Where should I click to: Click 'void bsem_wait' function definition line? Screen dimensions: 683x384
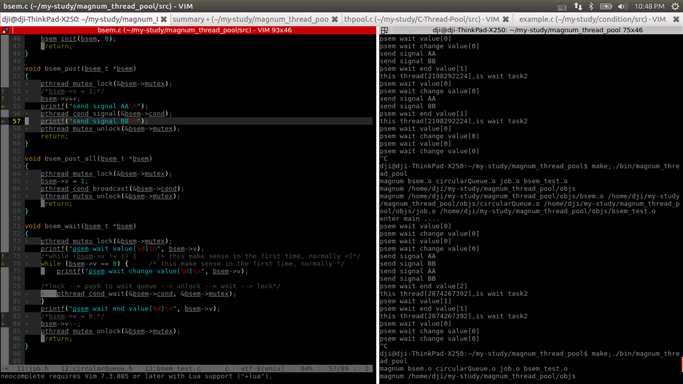[x=81, y=226]
